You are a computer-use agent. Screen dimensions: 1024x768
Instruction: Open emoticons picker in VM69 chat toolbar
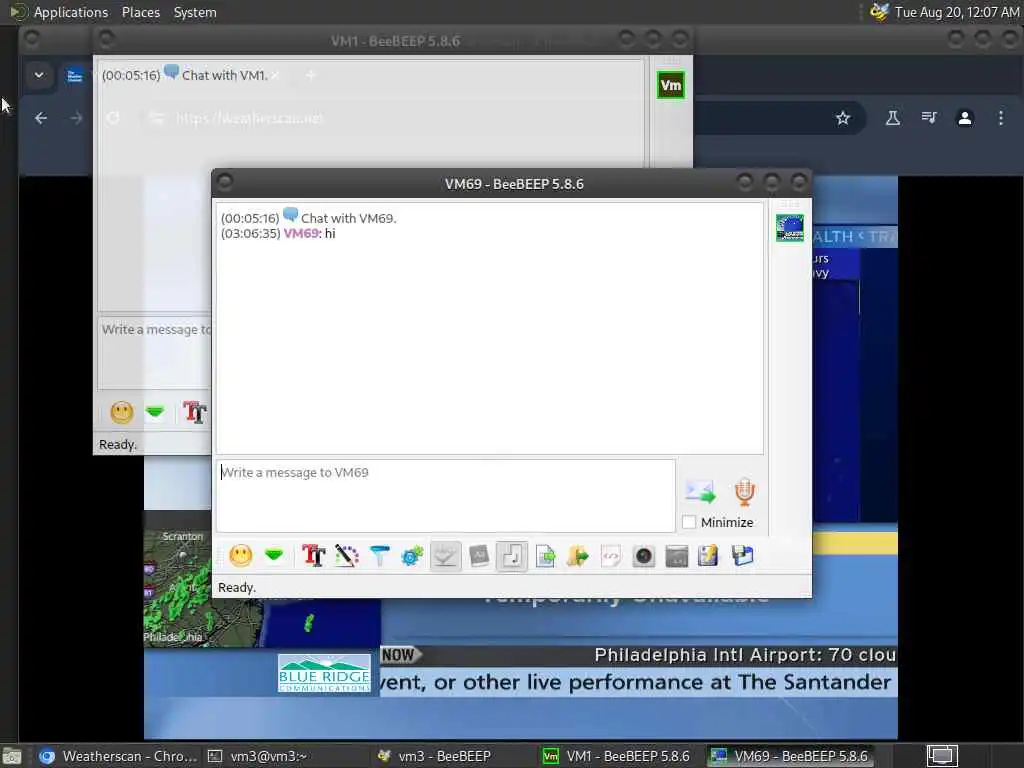pyautogui.click(x=240, y=556)
